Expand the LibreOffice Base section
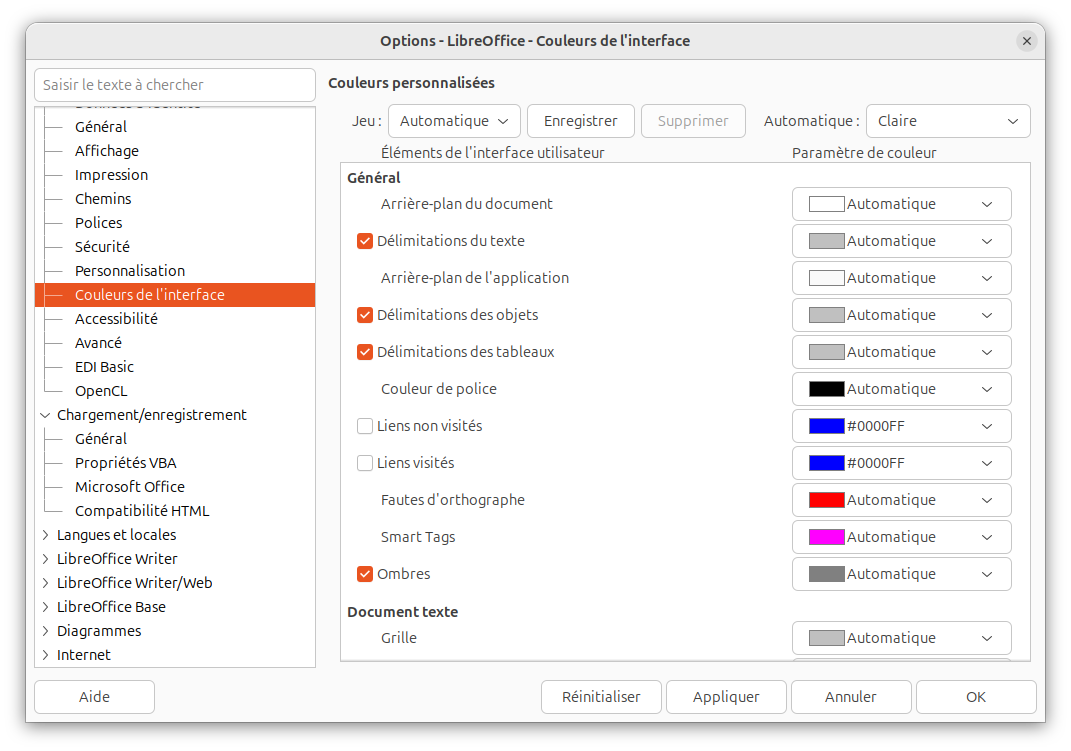Viewport: 1071px width, 751px height. 45,607
